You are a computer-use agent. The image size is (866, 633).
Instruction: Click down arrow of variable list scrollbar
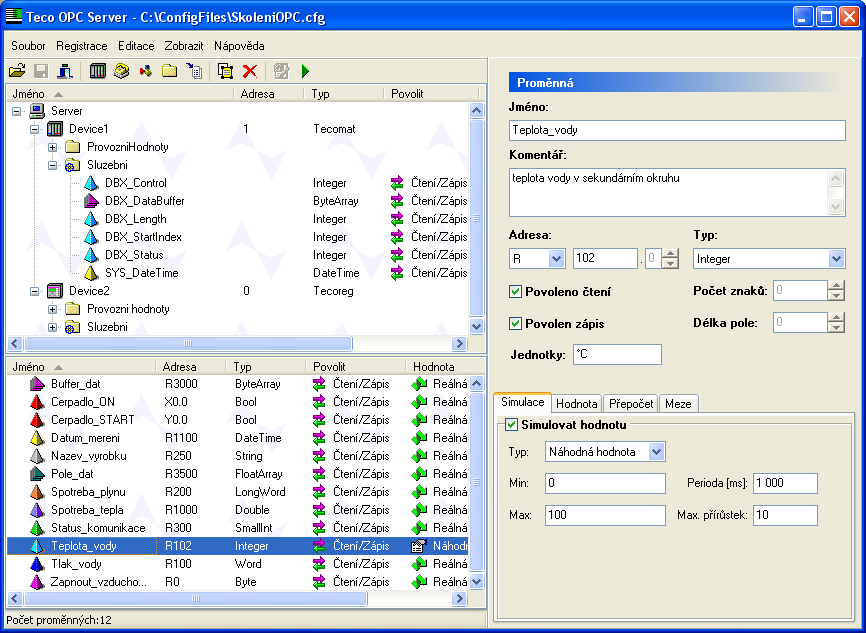point(477,581)
